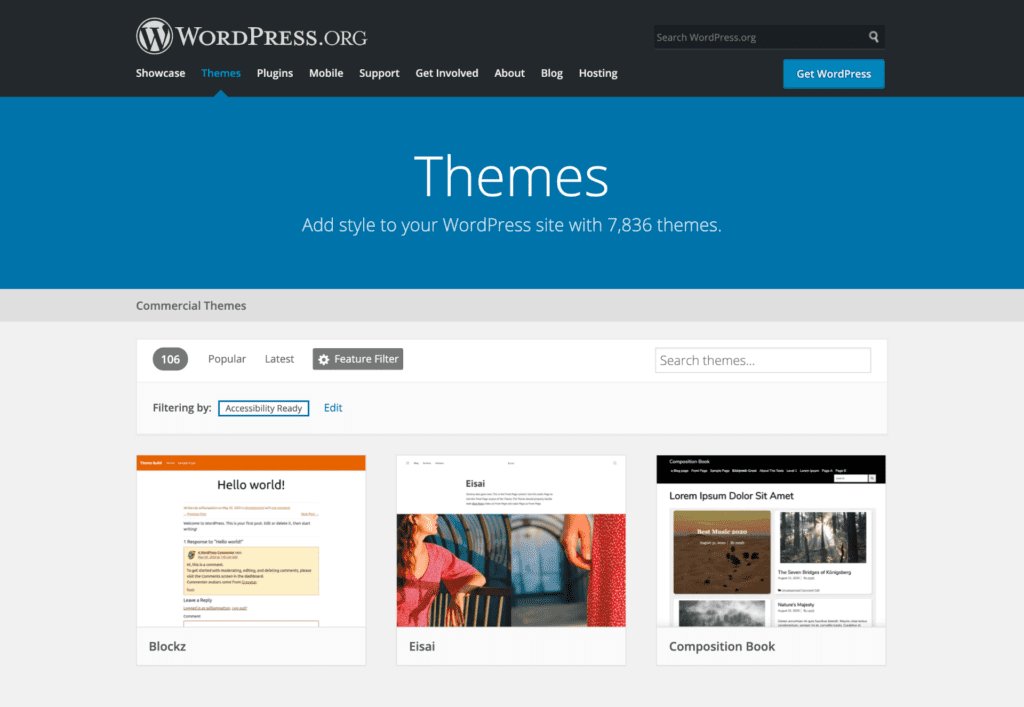
Task: Open the Mobile navigation link
Action: point(326,73)
